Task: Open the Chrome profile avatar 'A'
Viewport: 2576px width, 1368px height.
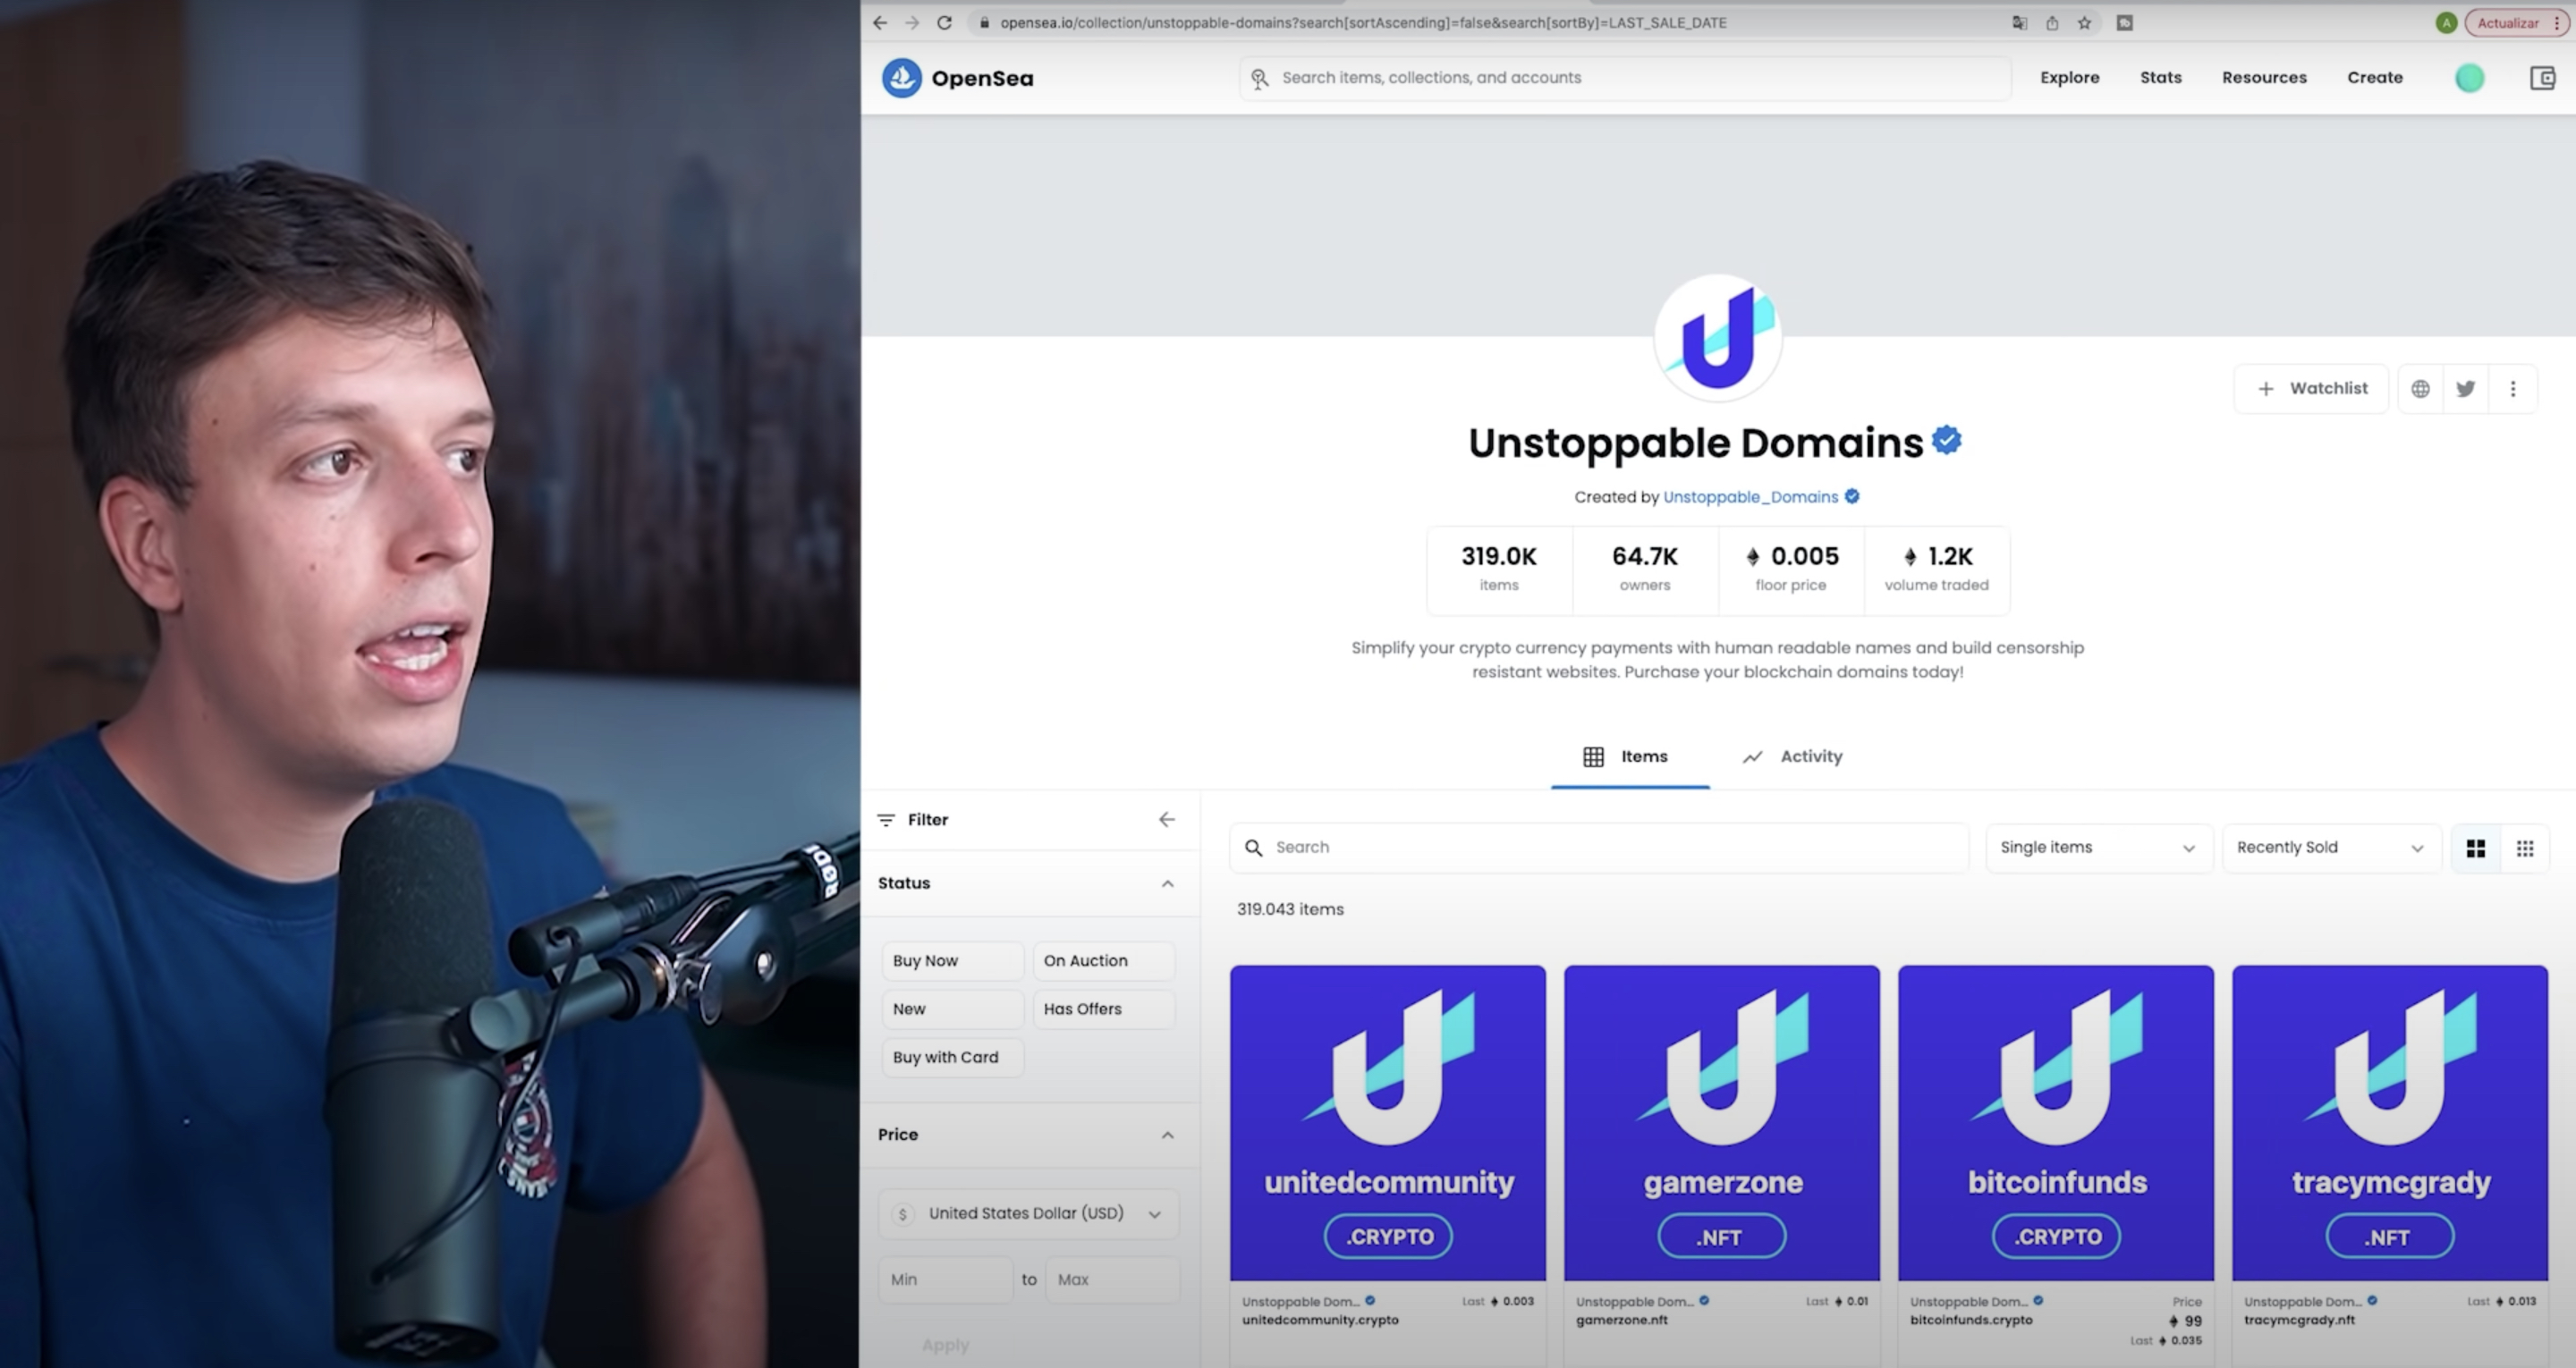Action: click(x=2446, y=23)
